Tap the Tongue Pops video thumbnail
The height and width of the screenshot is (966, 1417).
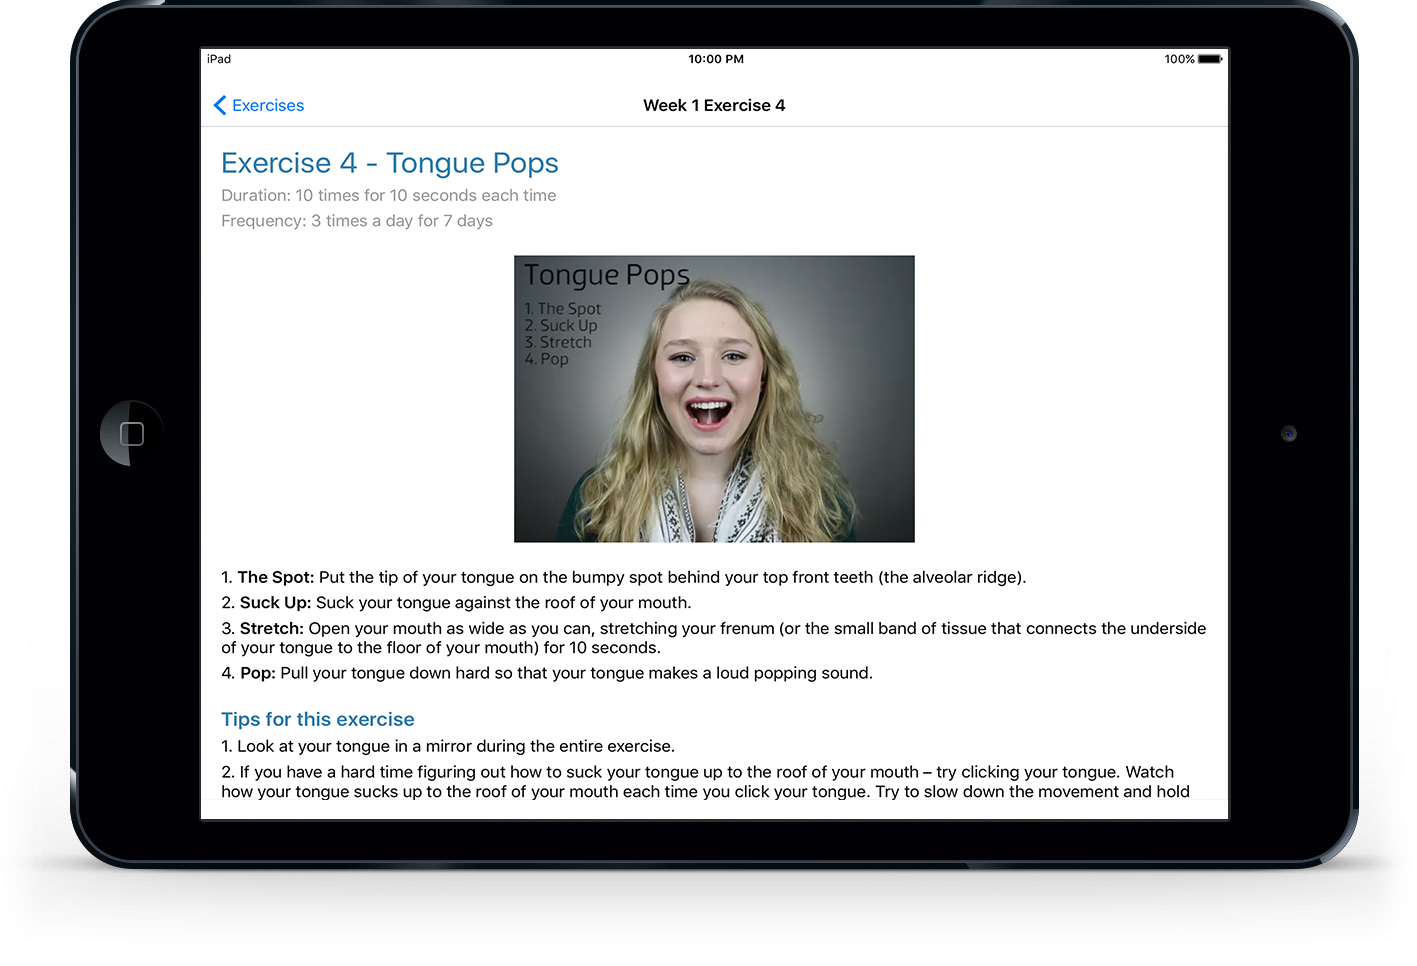713,398
